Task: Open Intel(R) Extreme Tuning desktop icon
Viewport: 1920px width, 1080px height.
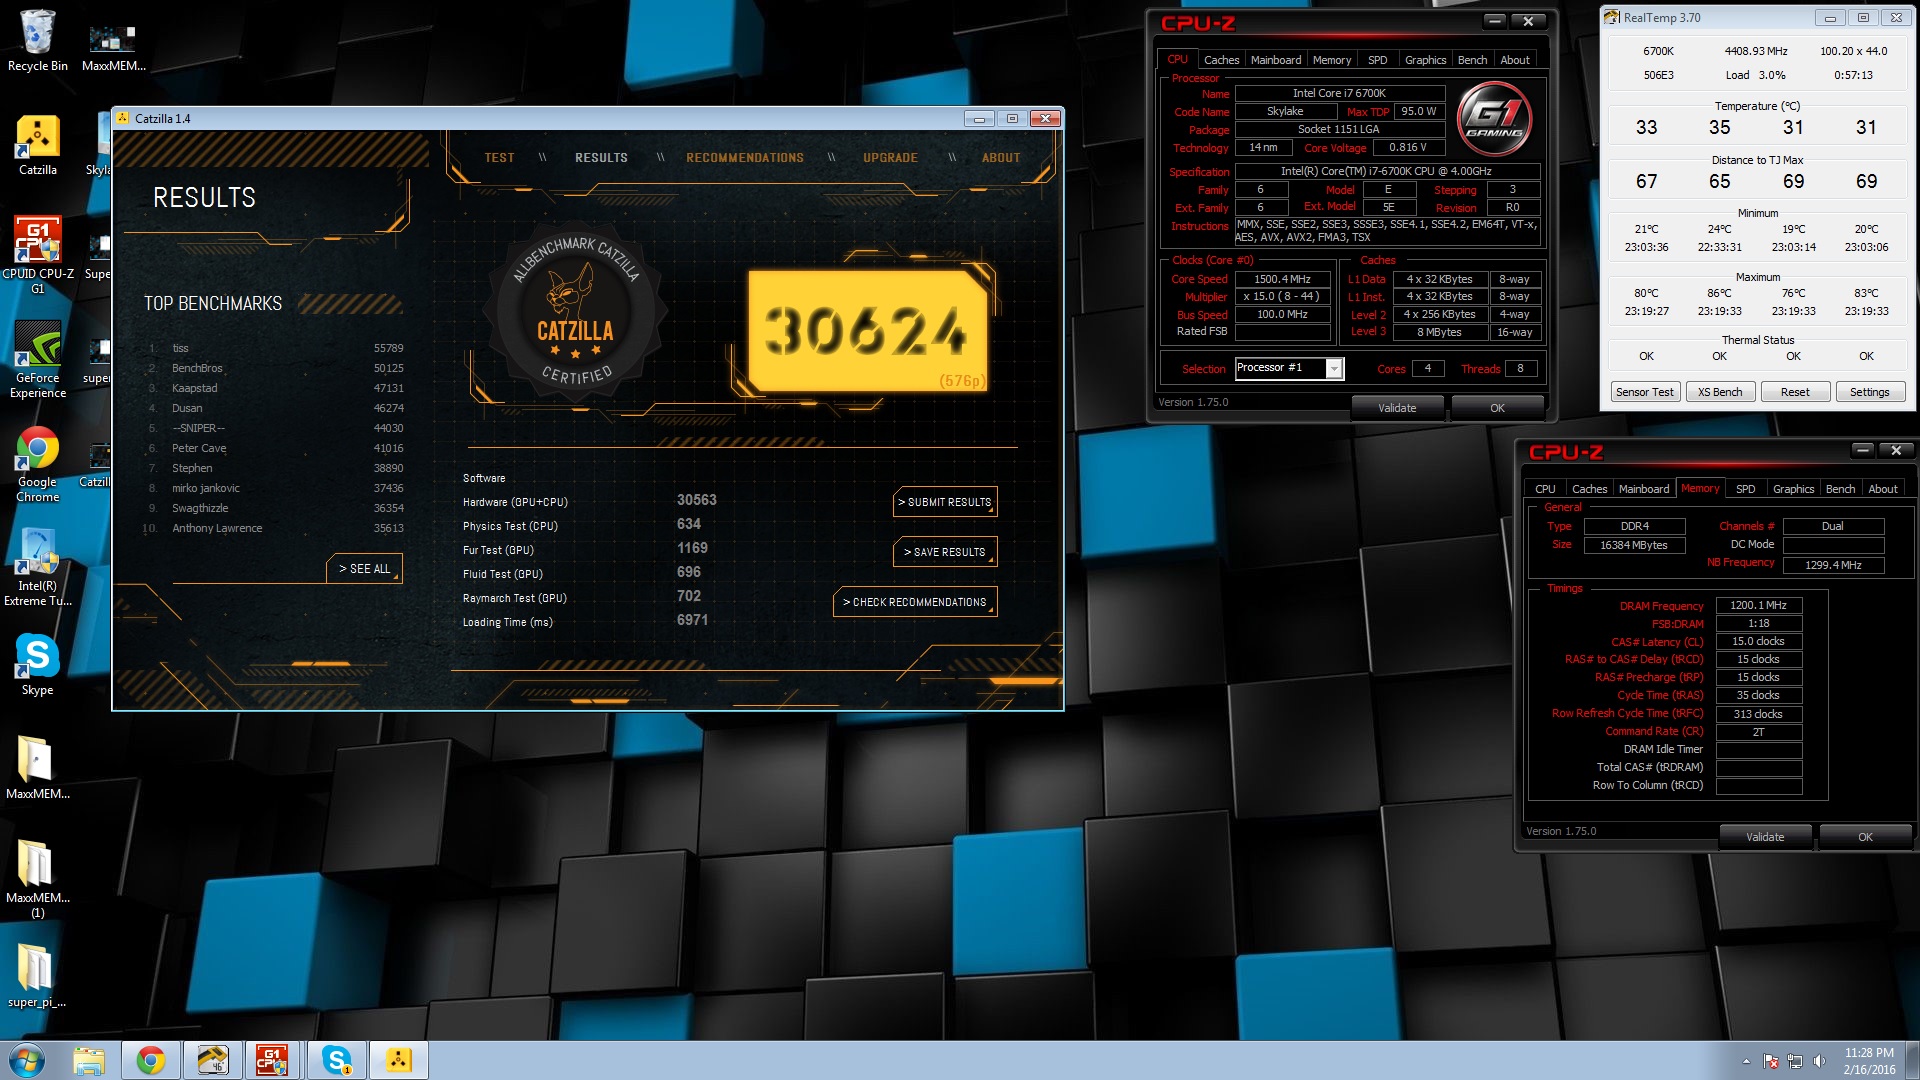Action: [x=37, y=568]
